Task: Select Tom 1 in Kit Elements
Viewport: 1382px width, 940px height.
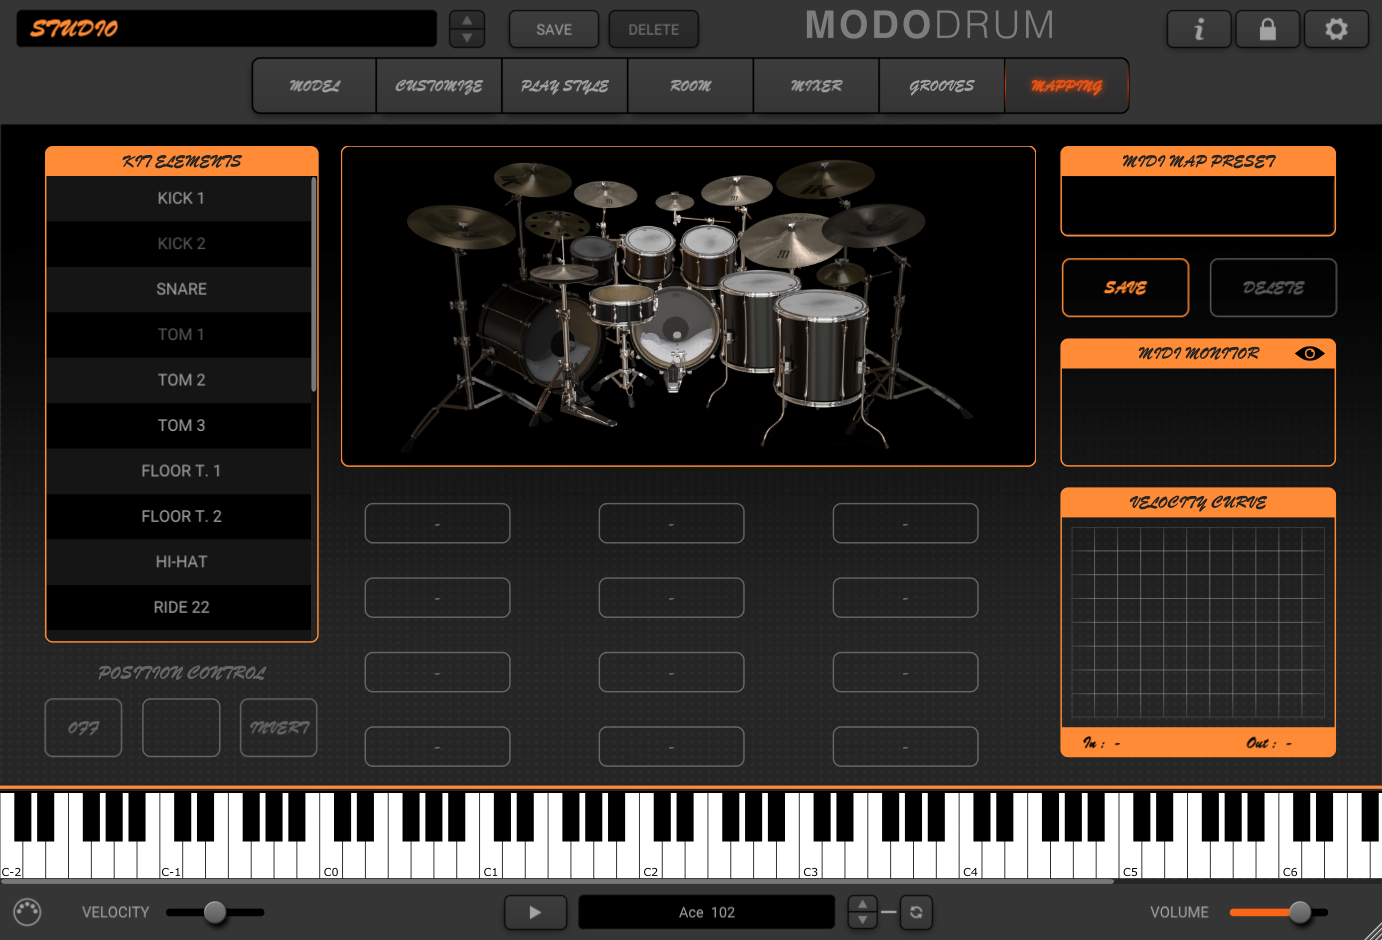Action: point(180,335)
